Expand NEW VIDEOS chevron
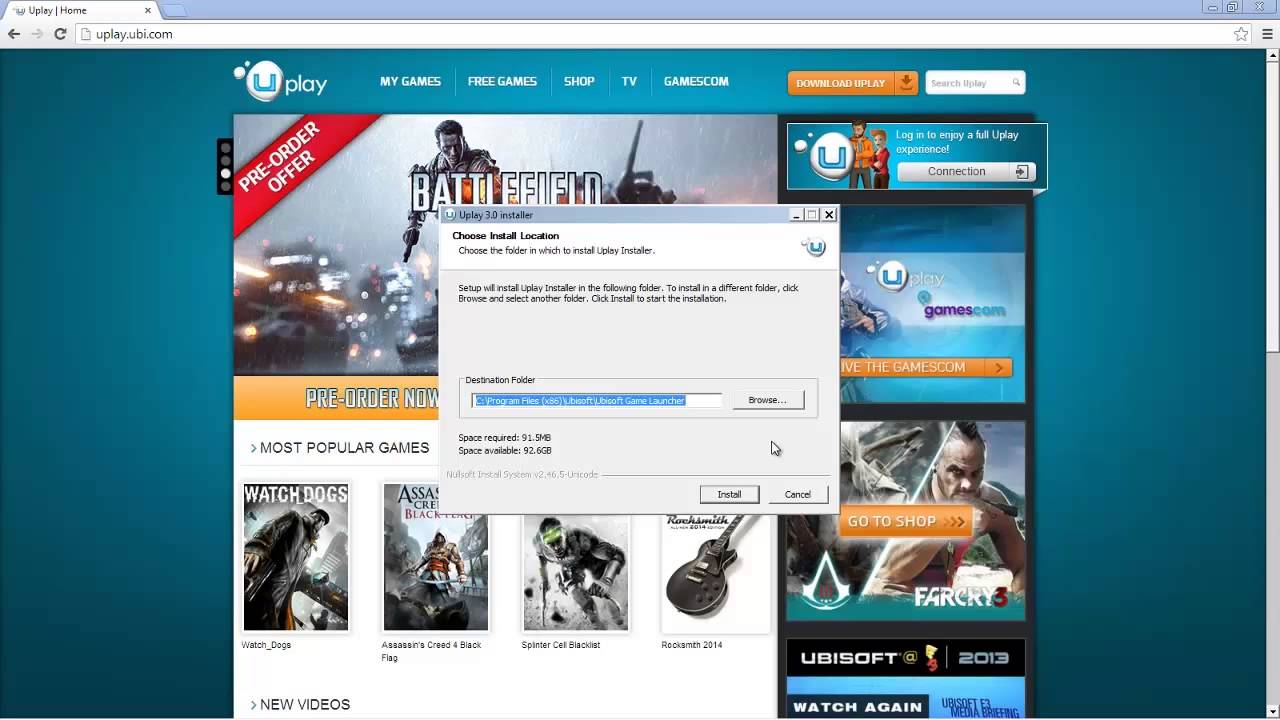Image resolution: width=1280 pixels, height=720 pixels. pyautogui.click(x=254, y=705)
